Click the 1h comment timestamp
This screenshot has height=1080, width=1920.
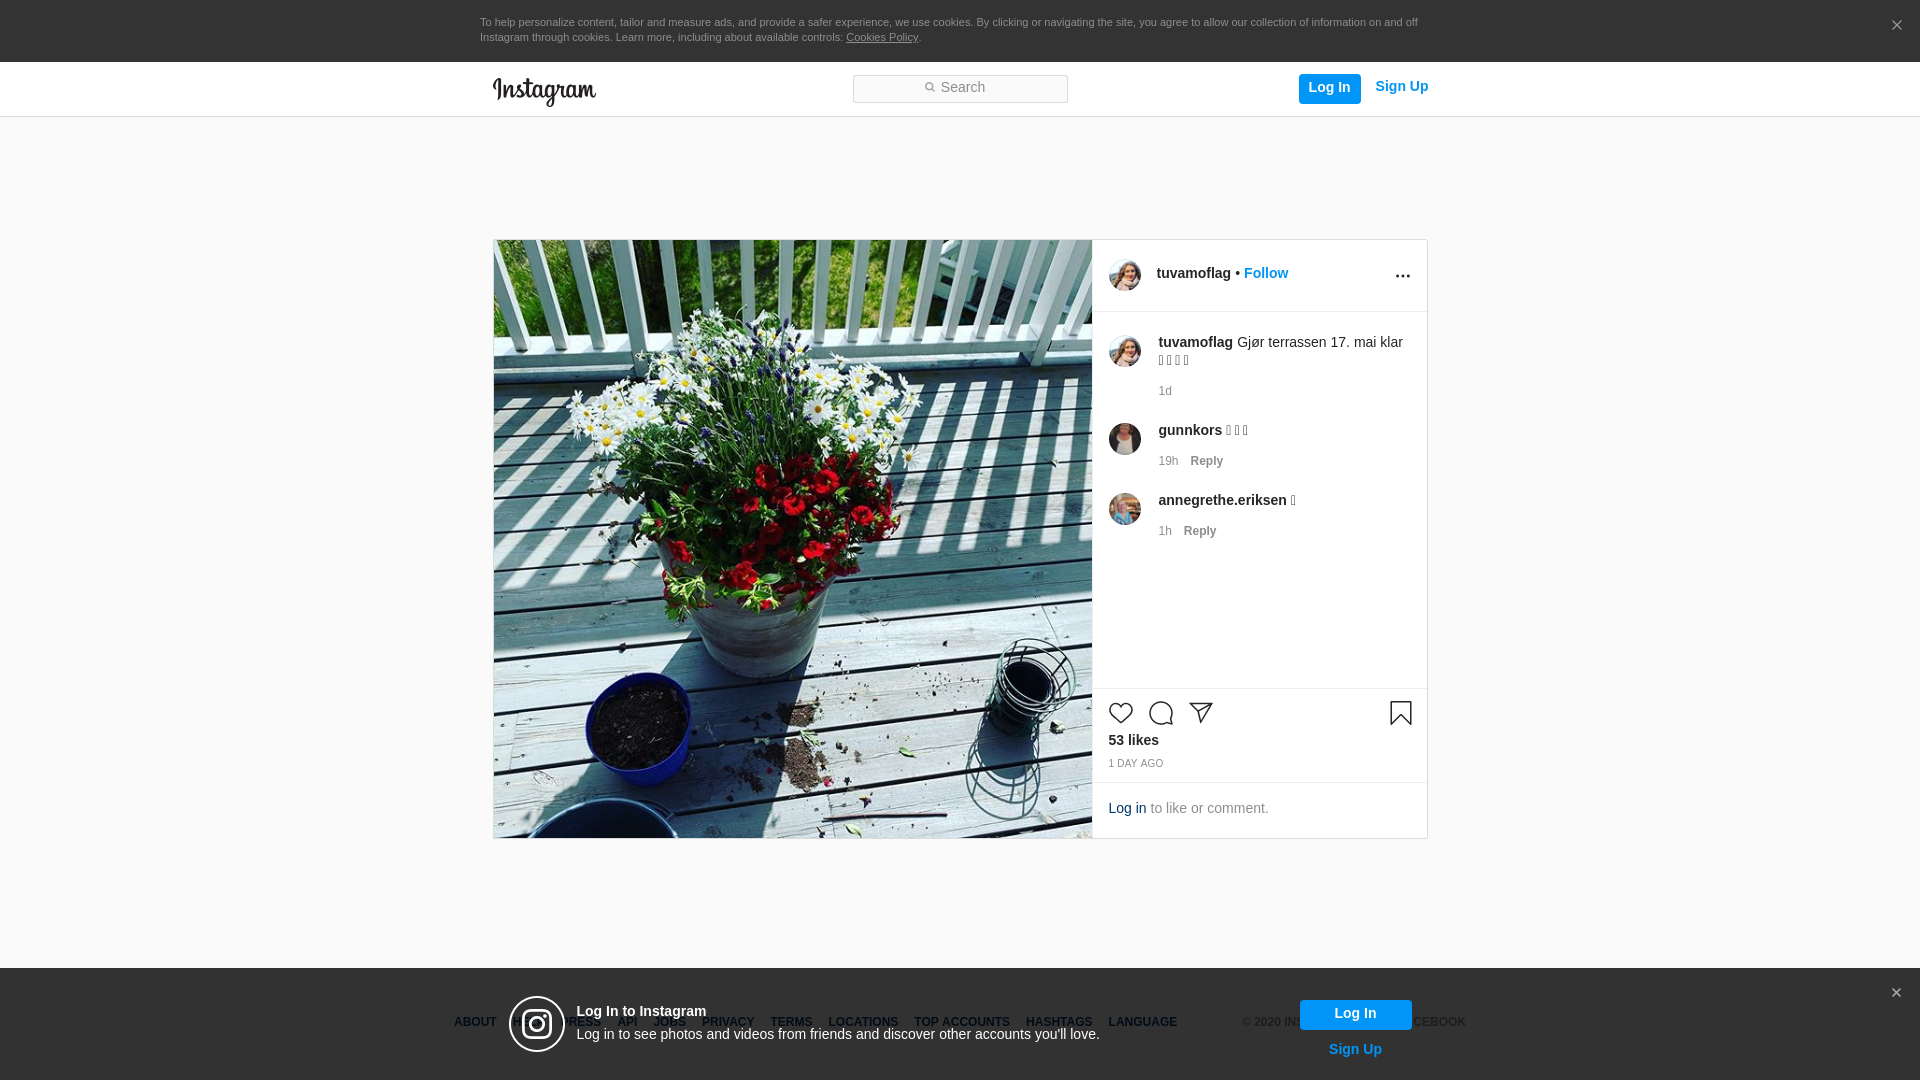coord(1165,531)
